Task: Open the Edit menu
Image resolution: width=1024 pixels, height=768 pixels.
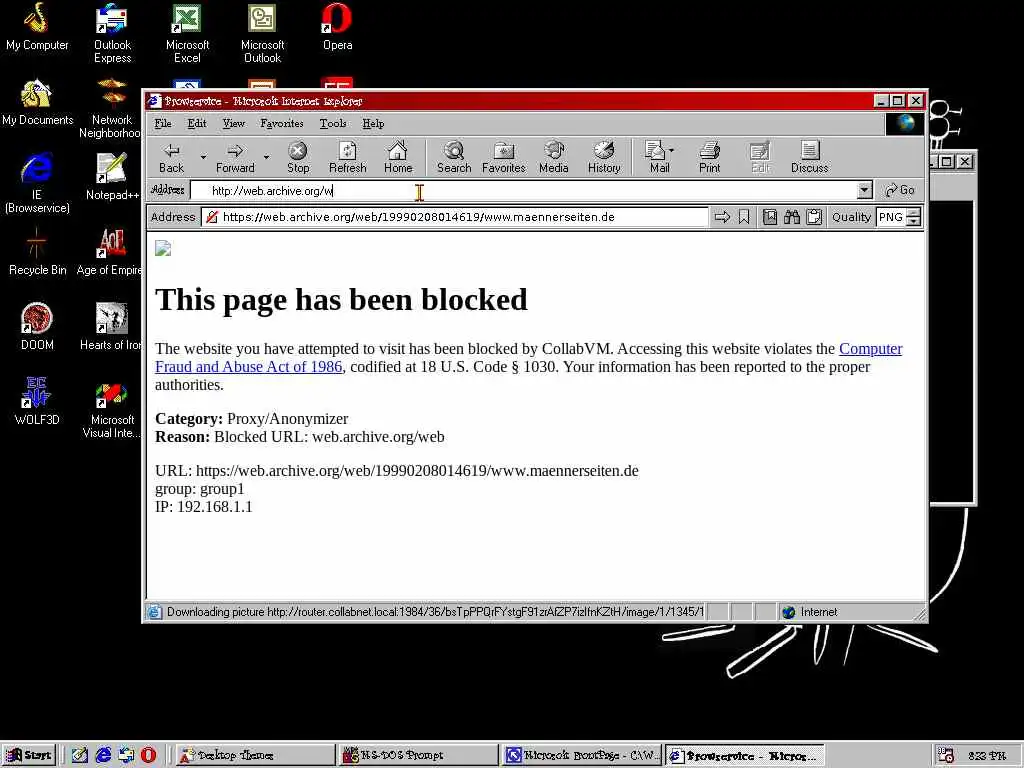Action: pyautogui.click(x=197, y=123)
